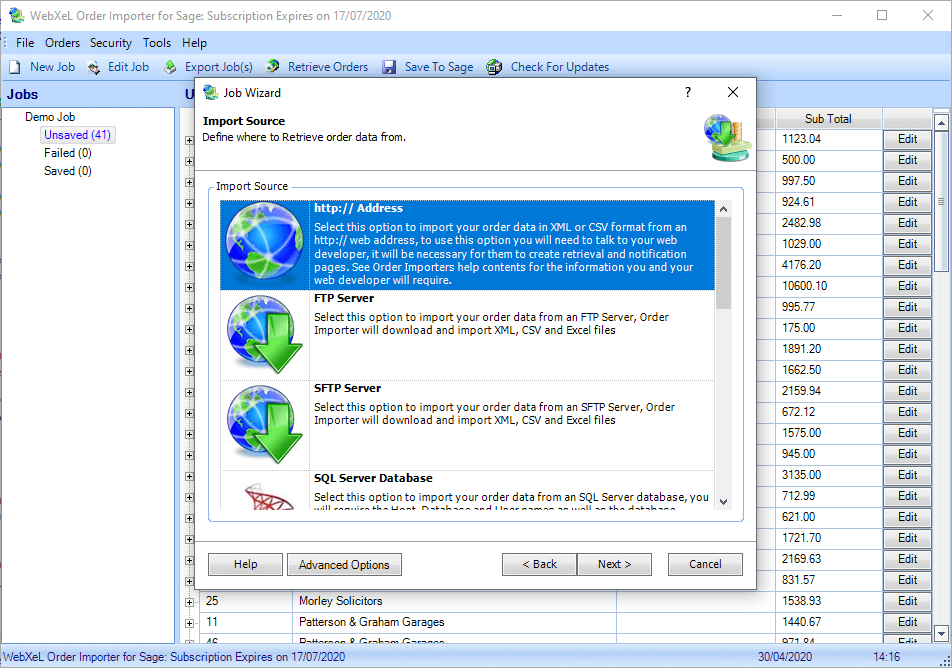Image resolution: width=952 pixels, height=668 pixels.
Task: Click the Job Wizard question mark help icon
Action: point(688,92)
